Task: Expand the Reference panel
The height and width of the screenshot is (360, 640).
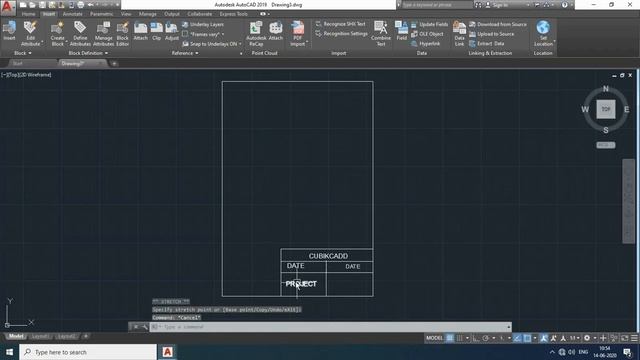Action: tap(185, 53)
